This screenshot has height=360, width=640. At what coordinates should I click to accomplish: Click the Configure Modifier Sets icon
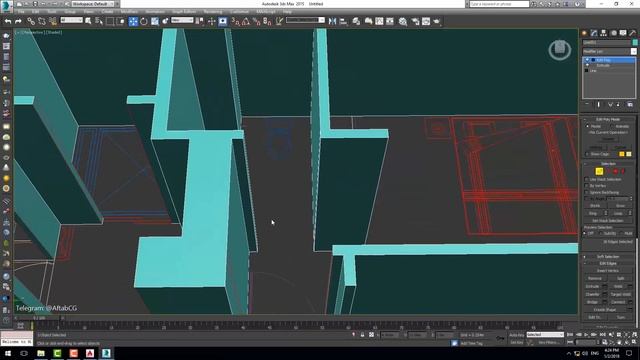click(630, 104)
